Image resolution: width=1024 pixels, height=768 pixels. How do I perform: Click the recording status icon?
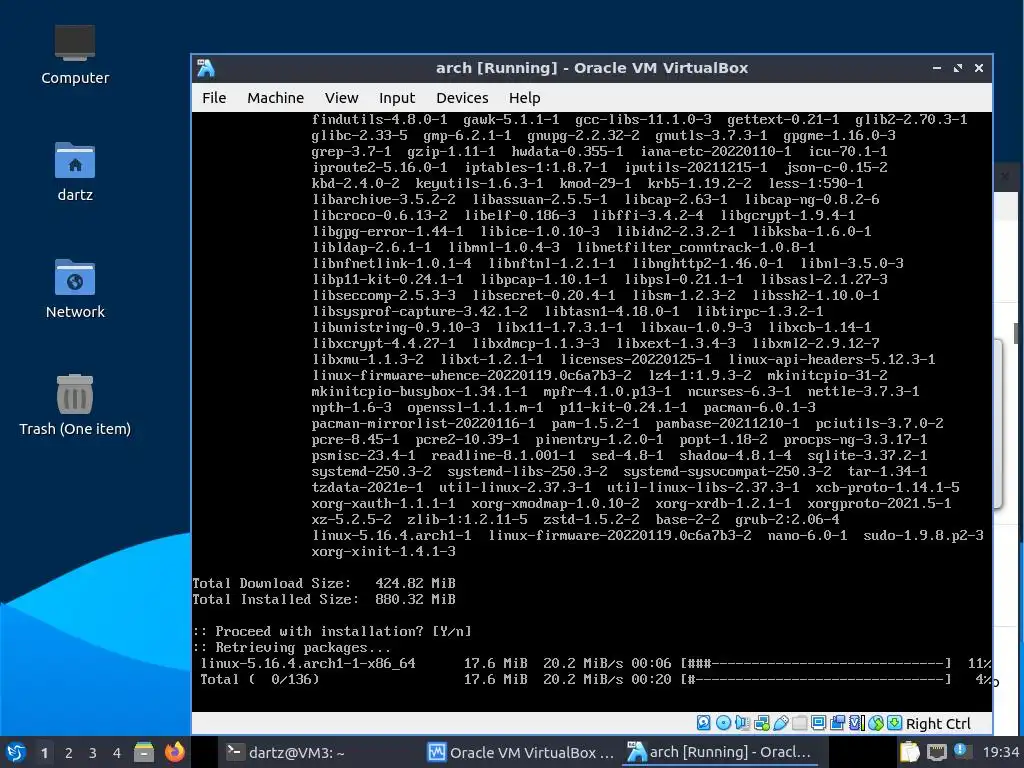click(x=838, y=723)
